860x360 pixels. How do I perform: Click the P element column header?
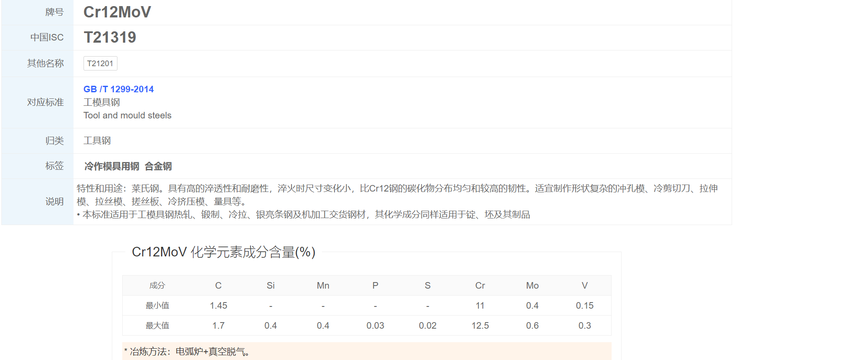pyautogui.click(x=375, y=285)
